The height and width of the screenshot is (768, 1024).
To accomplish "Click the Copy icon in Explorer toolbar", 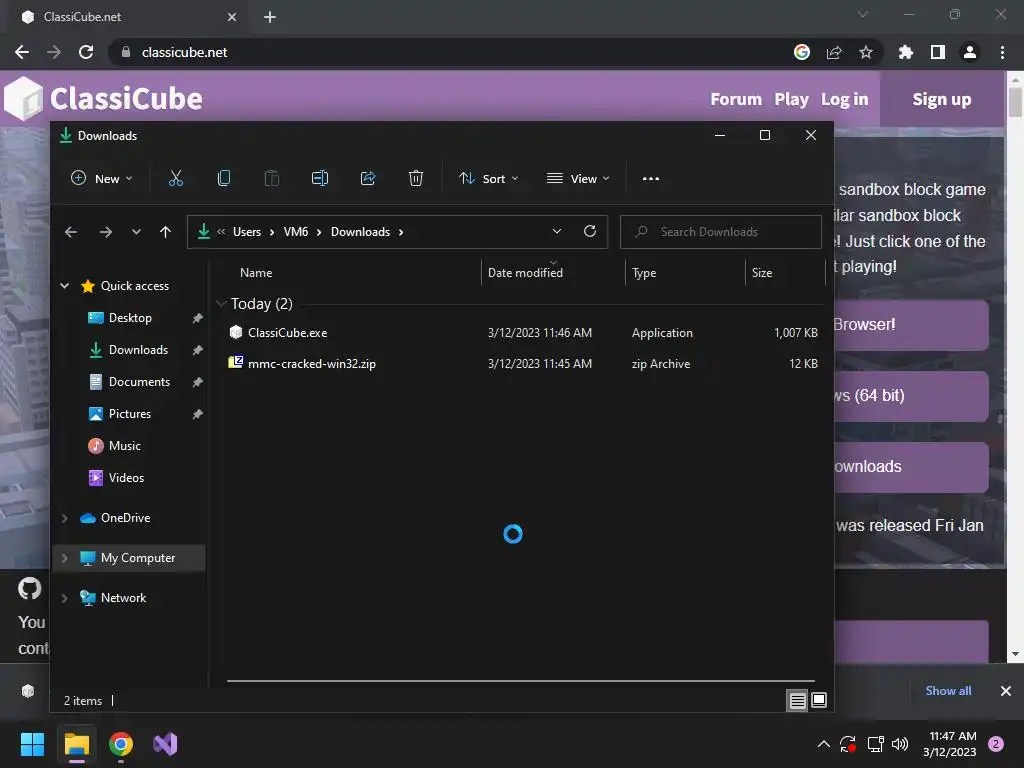I will click(223, 178).
